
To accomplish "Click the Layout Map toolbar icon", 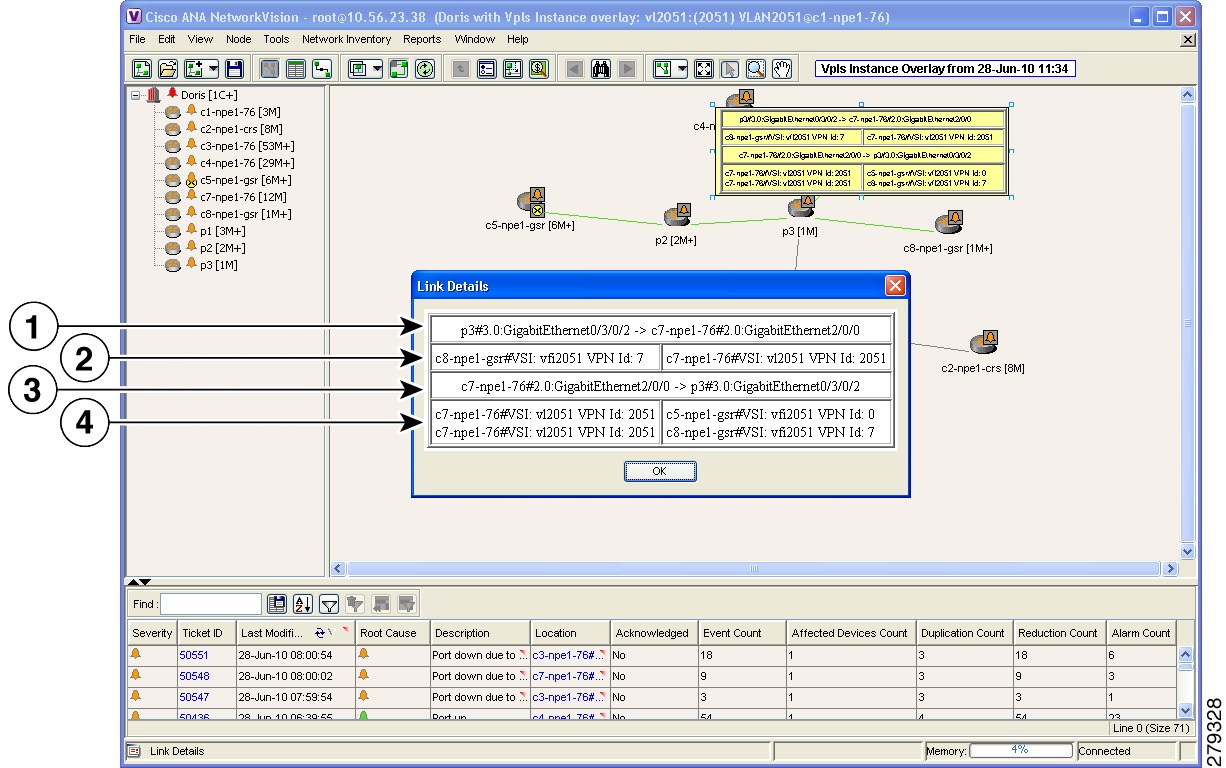I will pyautogui.click(x=662, y=69).
